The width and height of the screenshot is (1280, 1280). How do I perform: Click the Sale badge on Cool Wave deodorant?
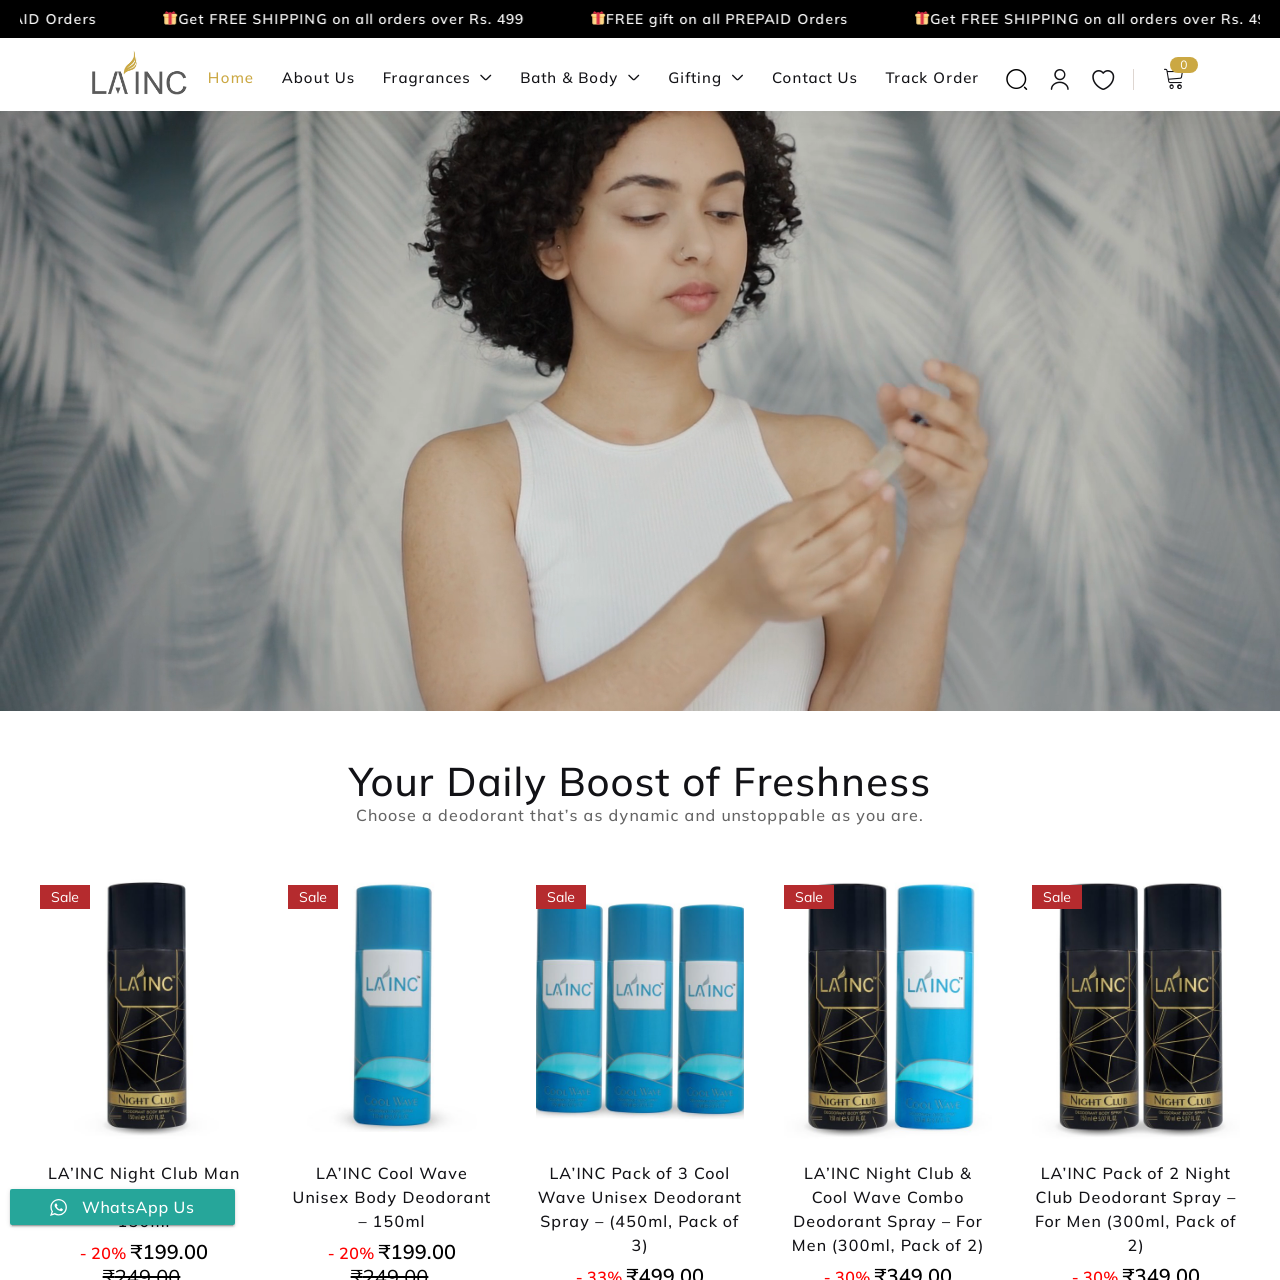coord(313,897)
